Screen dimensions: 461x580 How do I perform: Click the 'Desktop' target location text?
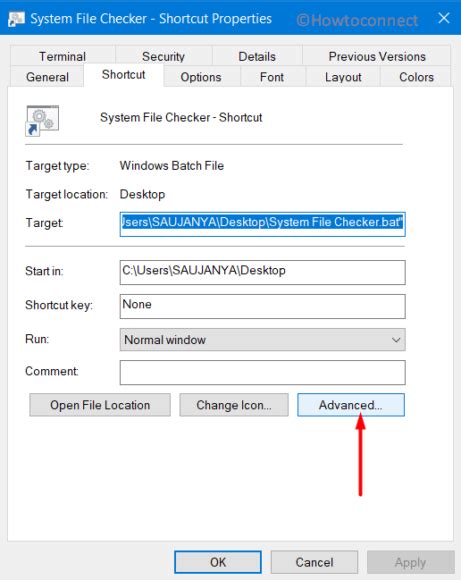(142, 195)
